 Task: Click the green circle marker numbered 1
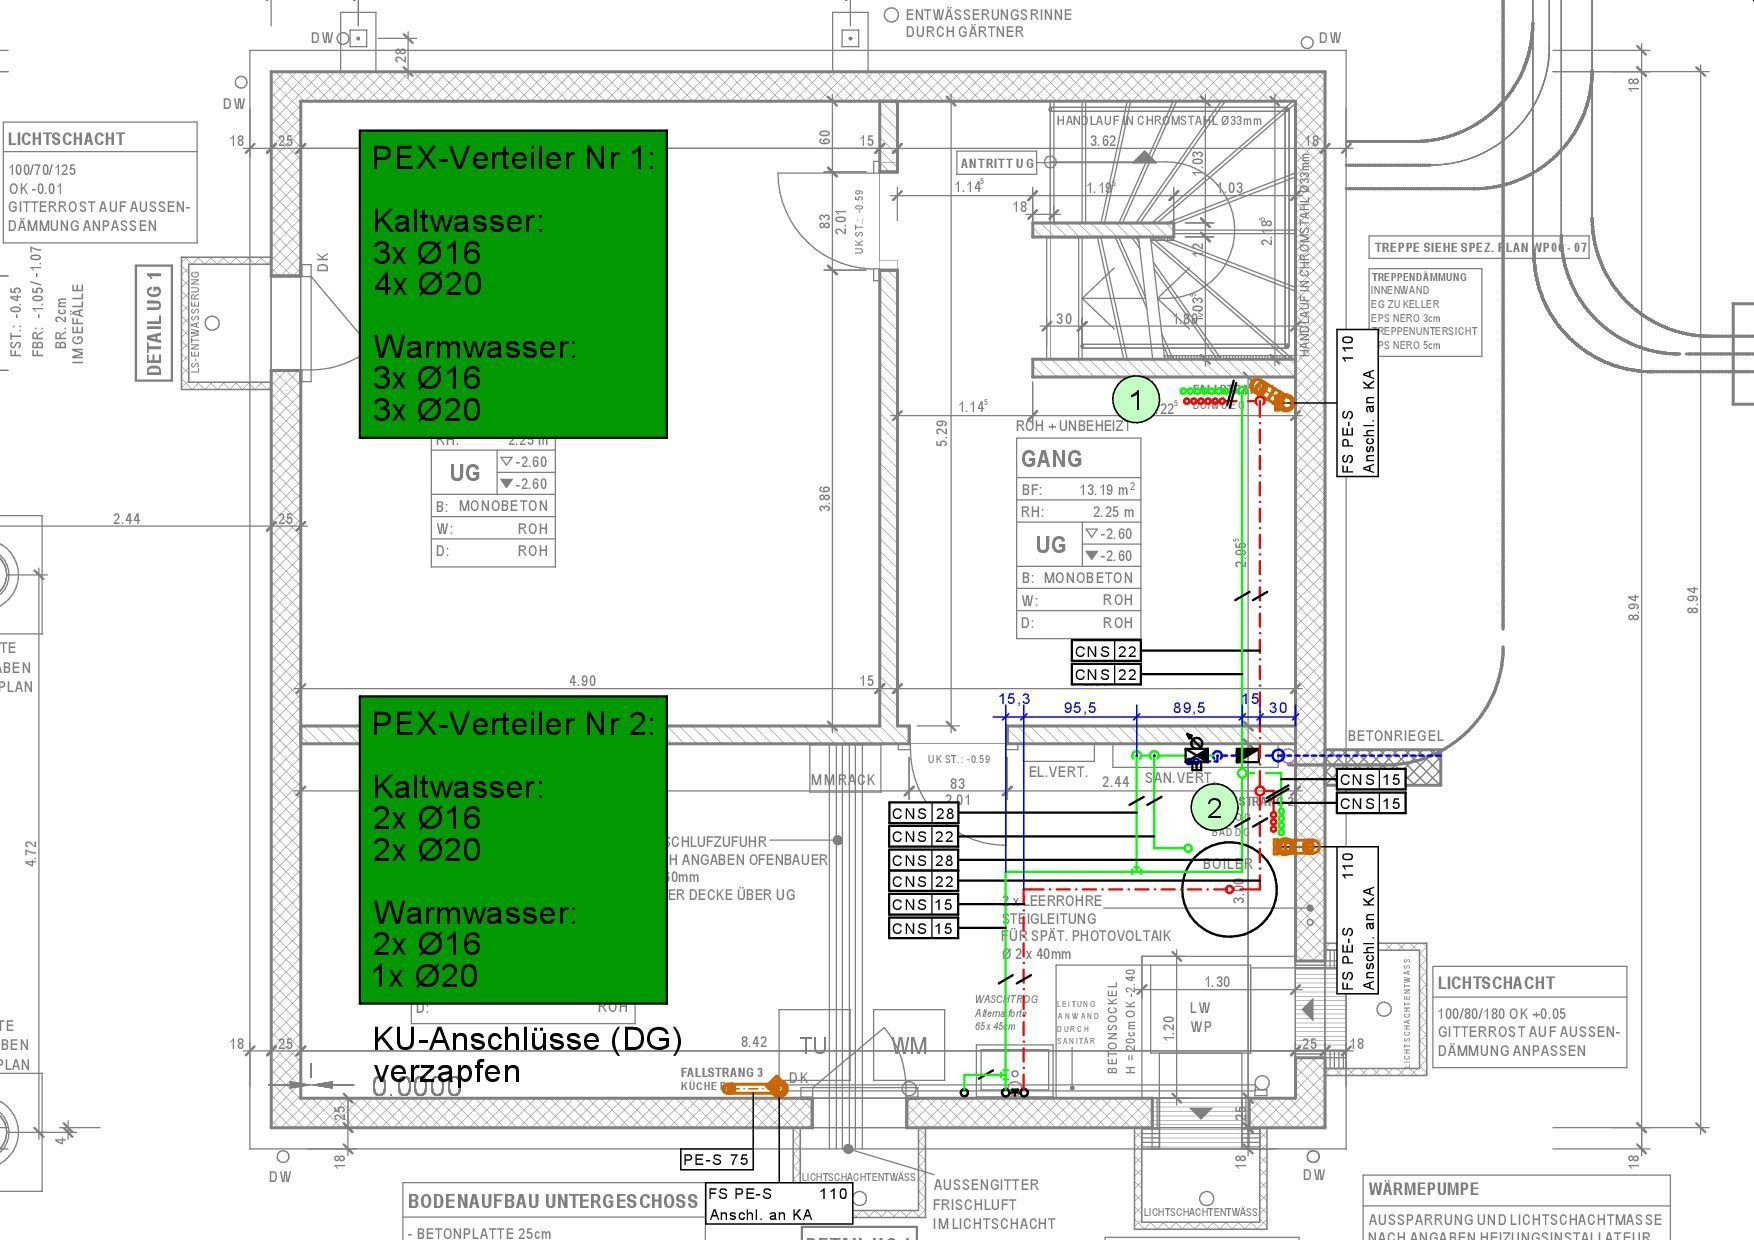(1135, 400)
